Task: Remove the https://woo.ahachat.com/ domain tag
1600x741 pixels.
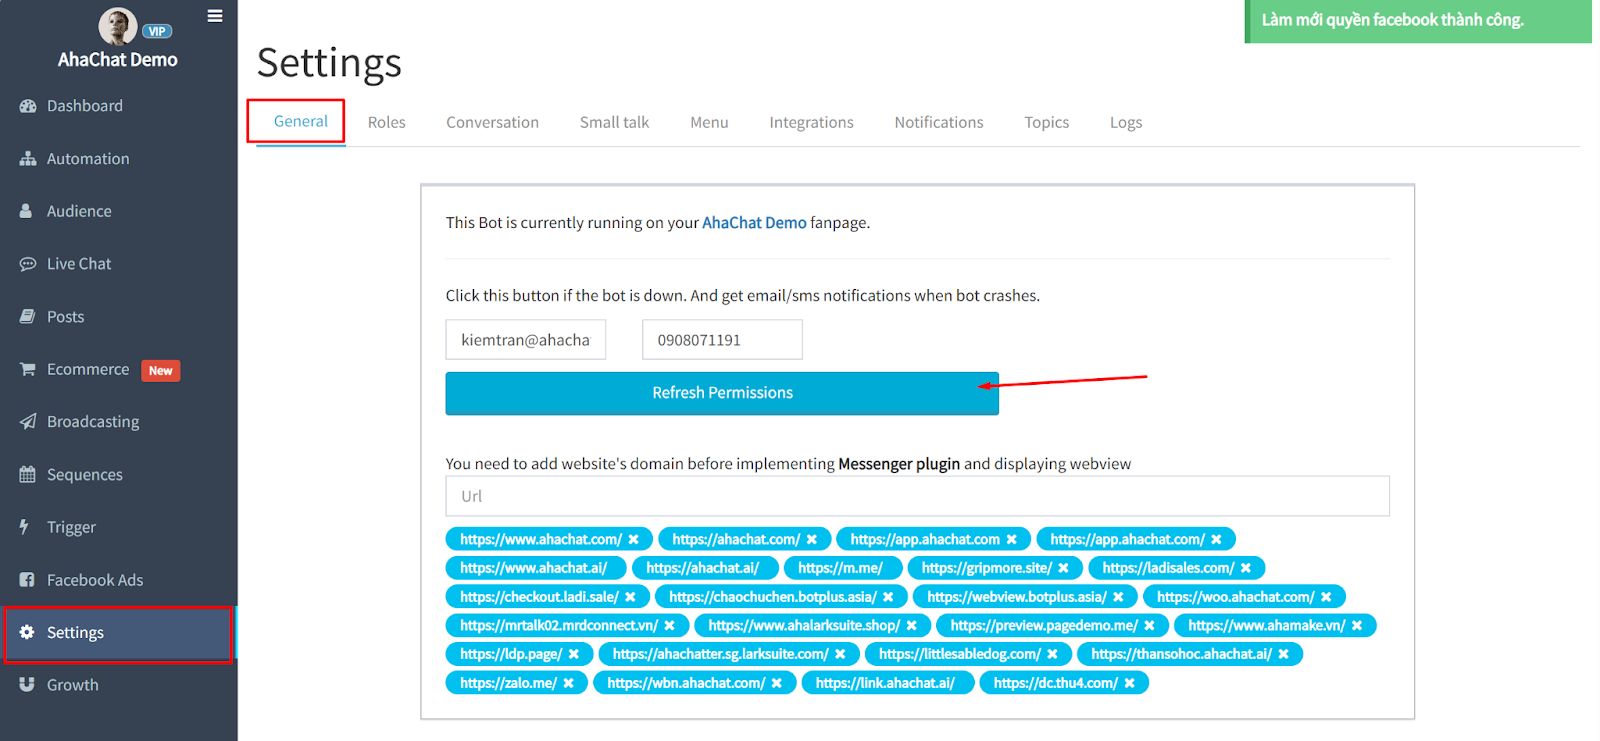Action: [x=1327, y=597]
